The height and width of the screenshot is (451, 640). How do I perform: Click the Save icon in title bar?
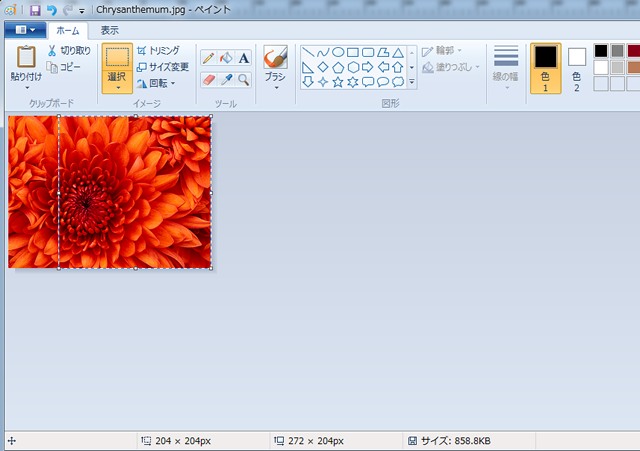point(35,9)
